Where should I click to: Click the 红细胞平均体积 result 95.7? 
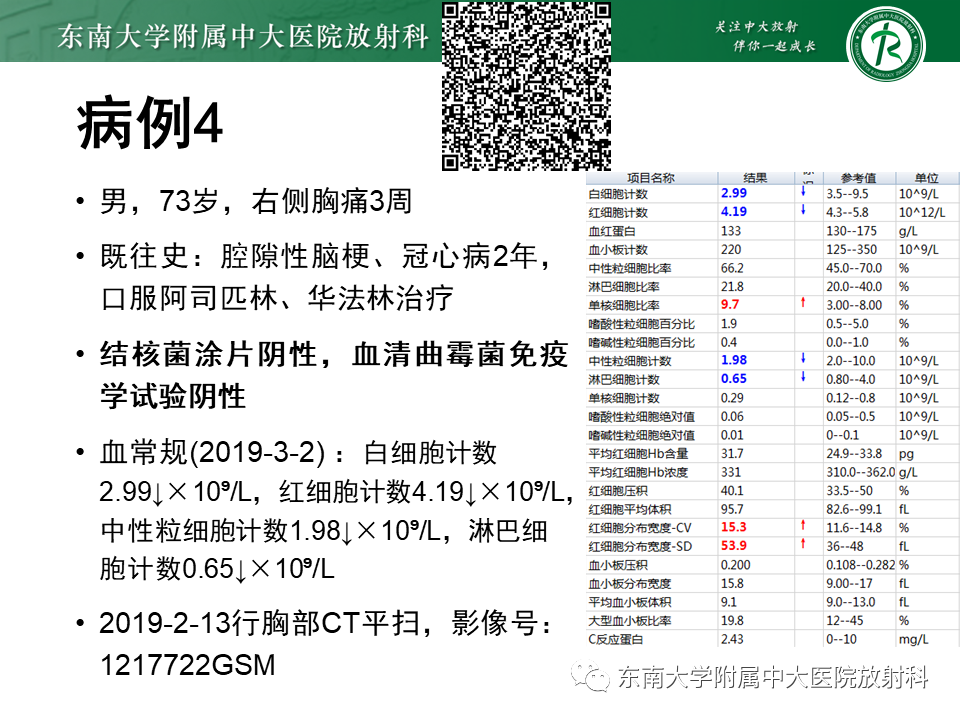(x=732, y=509)
